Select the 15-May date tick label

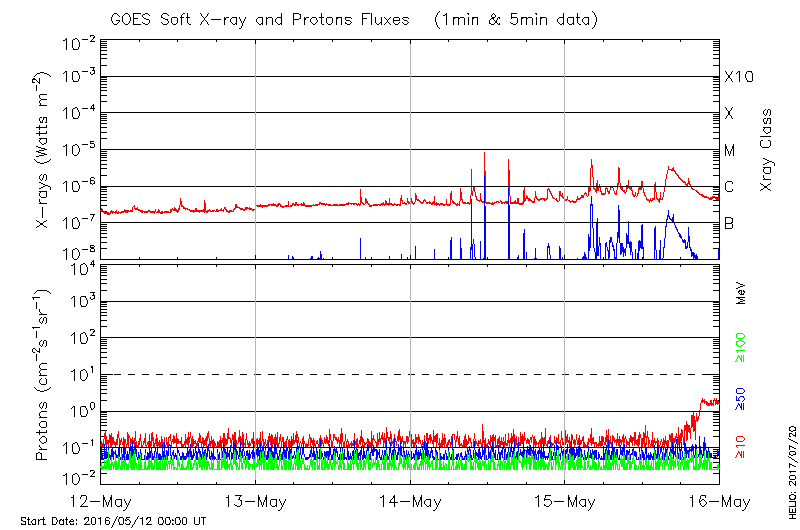(565, 501)
